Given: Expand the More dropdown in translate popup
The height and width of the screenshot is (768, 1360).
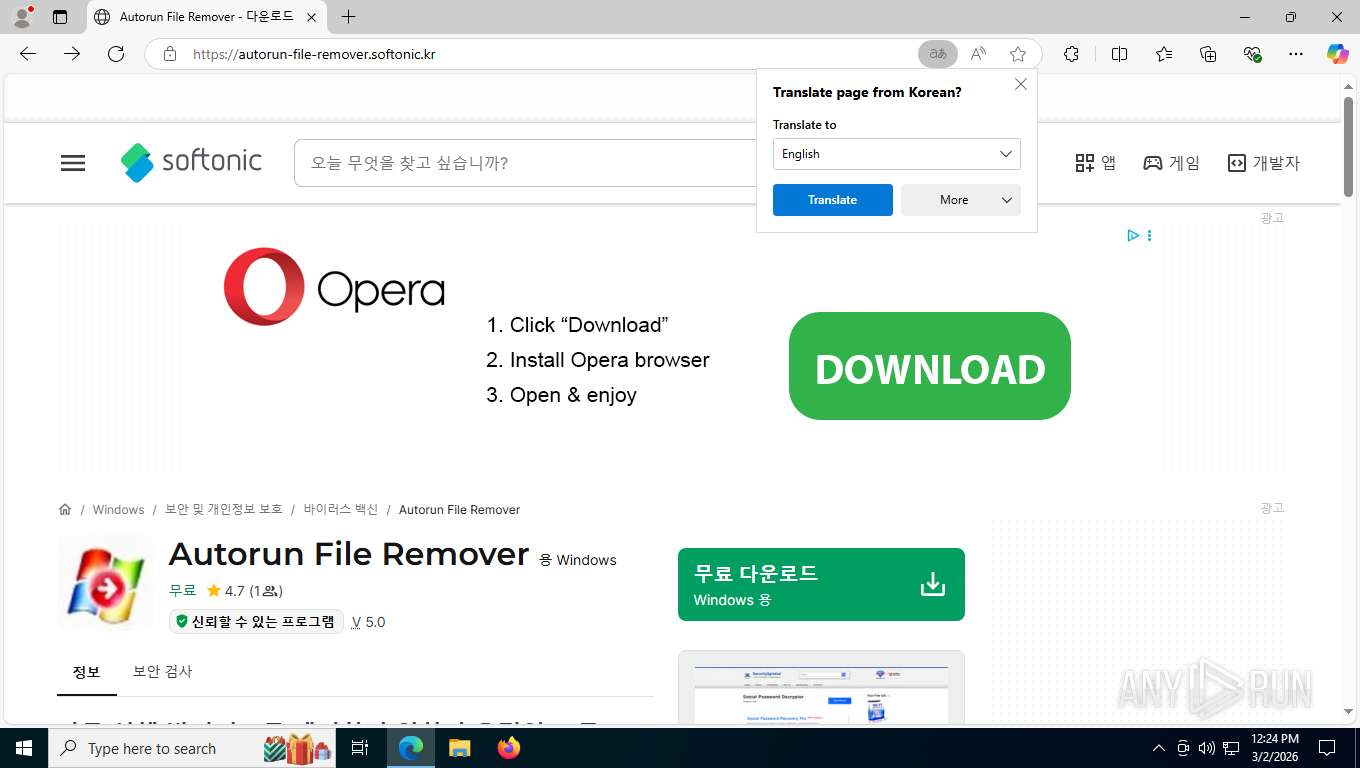Looking at the screenshot, I should (x=961, y=200).
